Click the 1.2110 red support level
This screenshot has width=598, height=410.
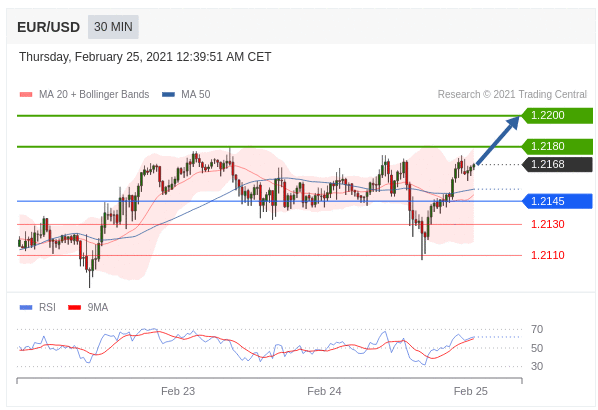[548, 255]
